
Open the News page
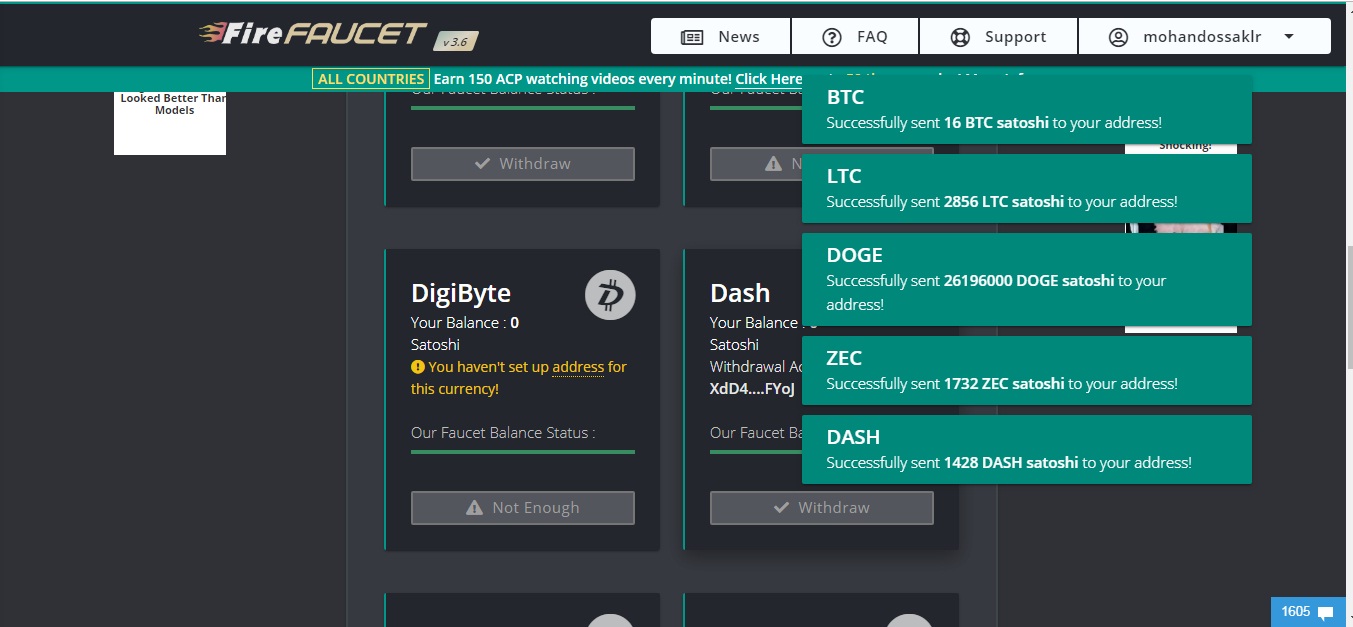(x=721, y=36)
